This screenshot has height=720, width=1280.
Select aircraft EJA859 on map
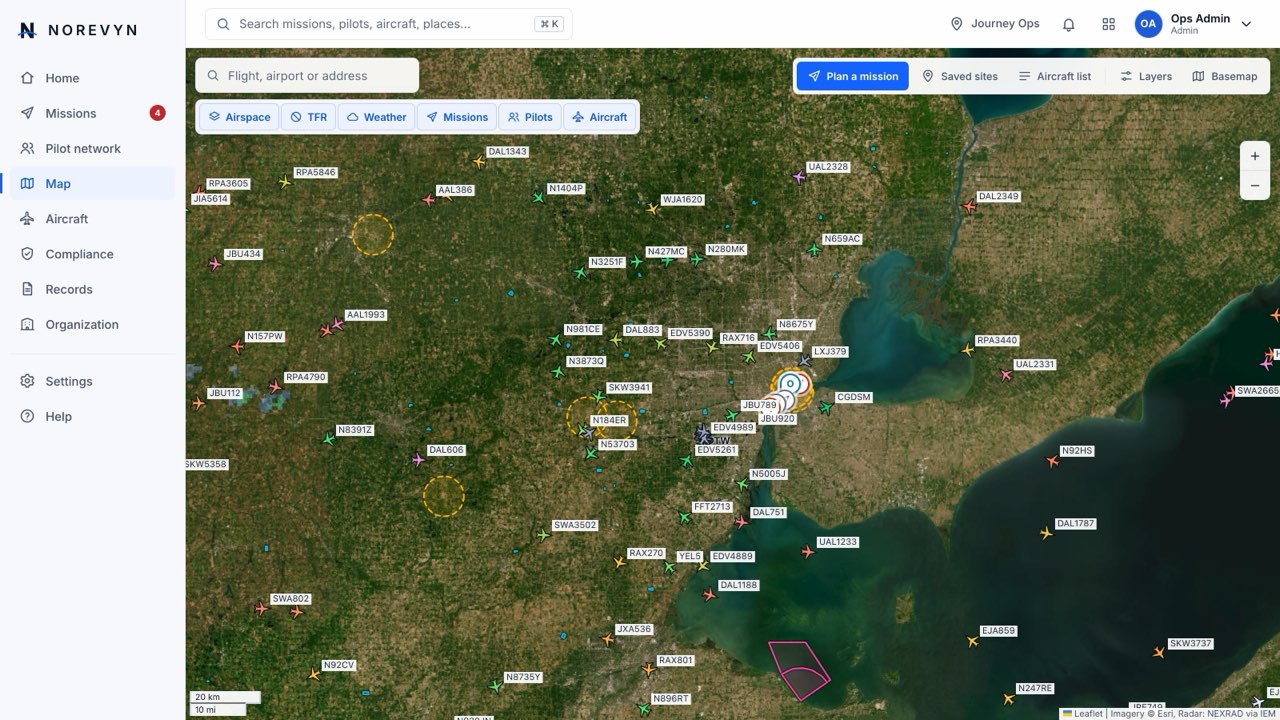(x=972, y=641)
